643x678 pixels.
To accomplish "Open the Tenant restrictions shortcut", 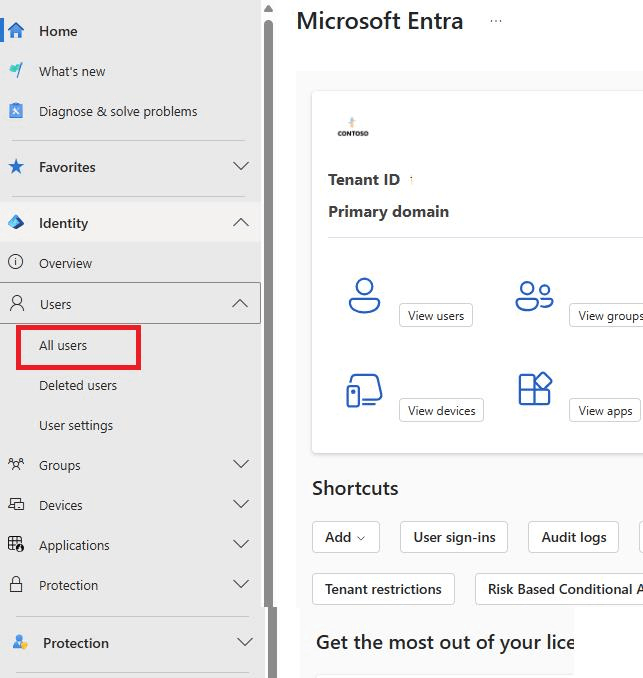I will tap(383, 589).
